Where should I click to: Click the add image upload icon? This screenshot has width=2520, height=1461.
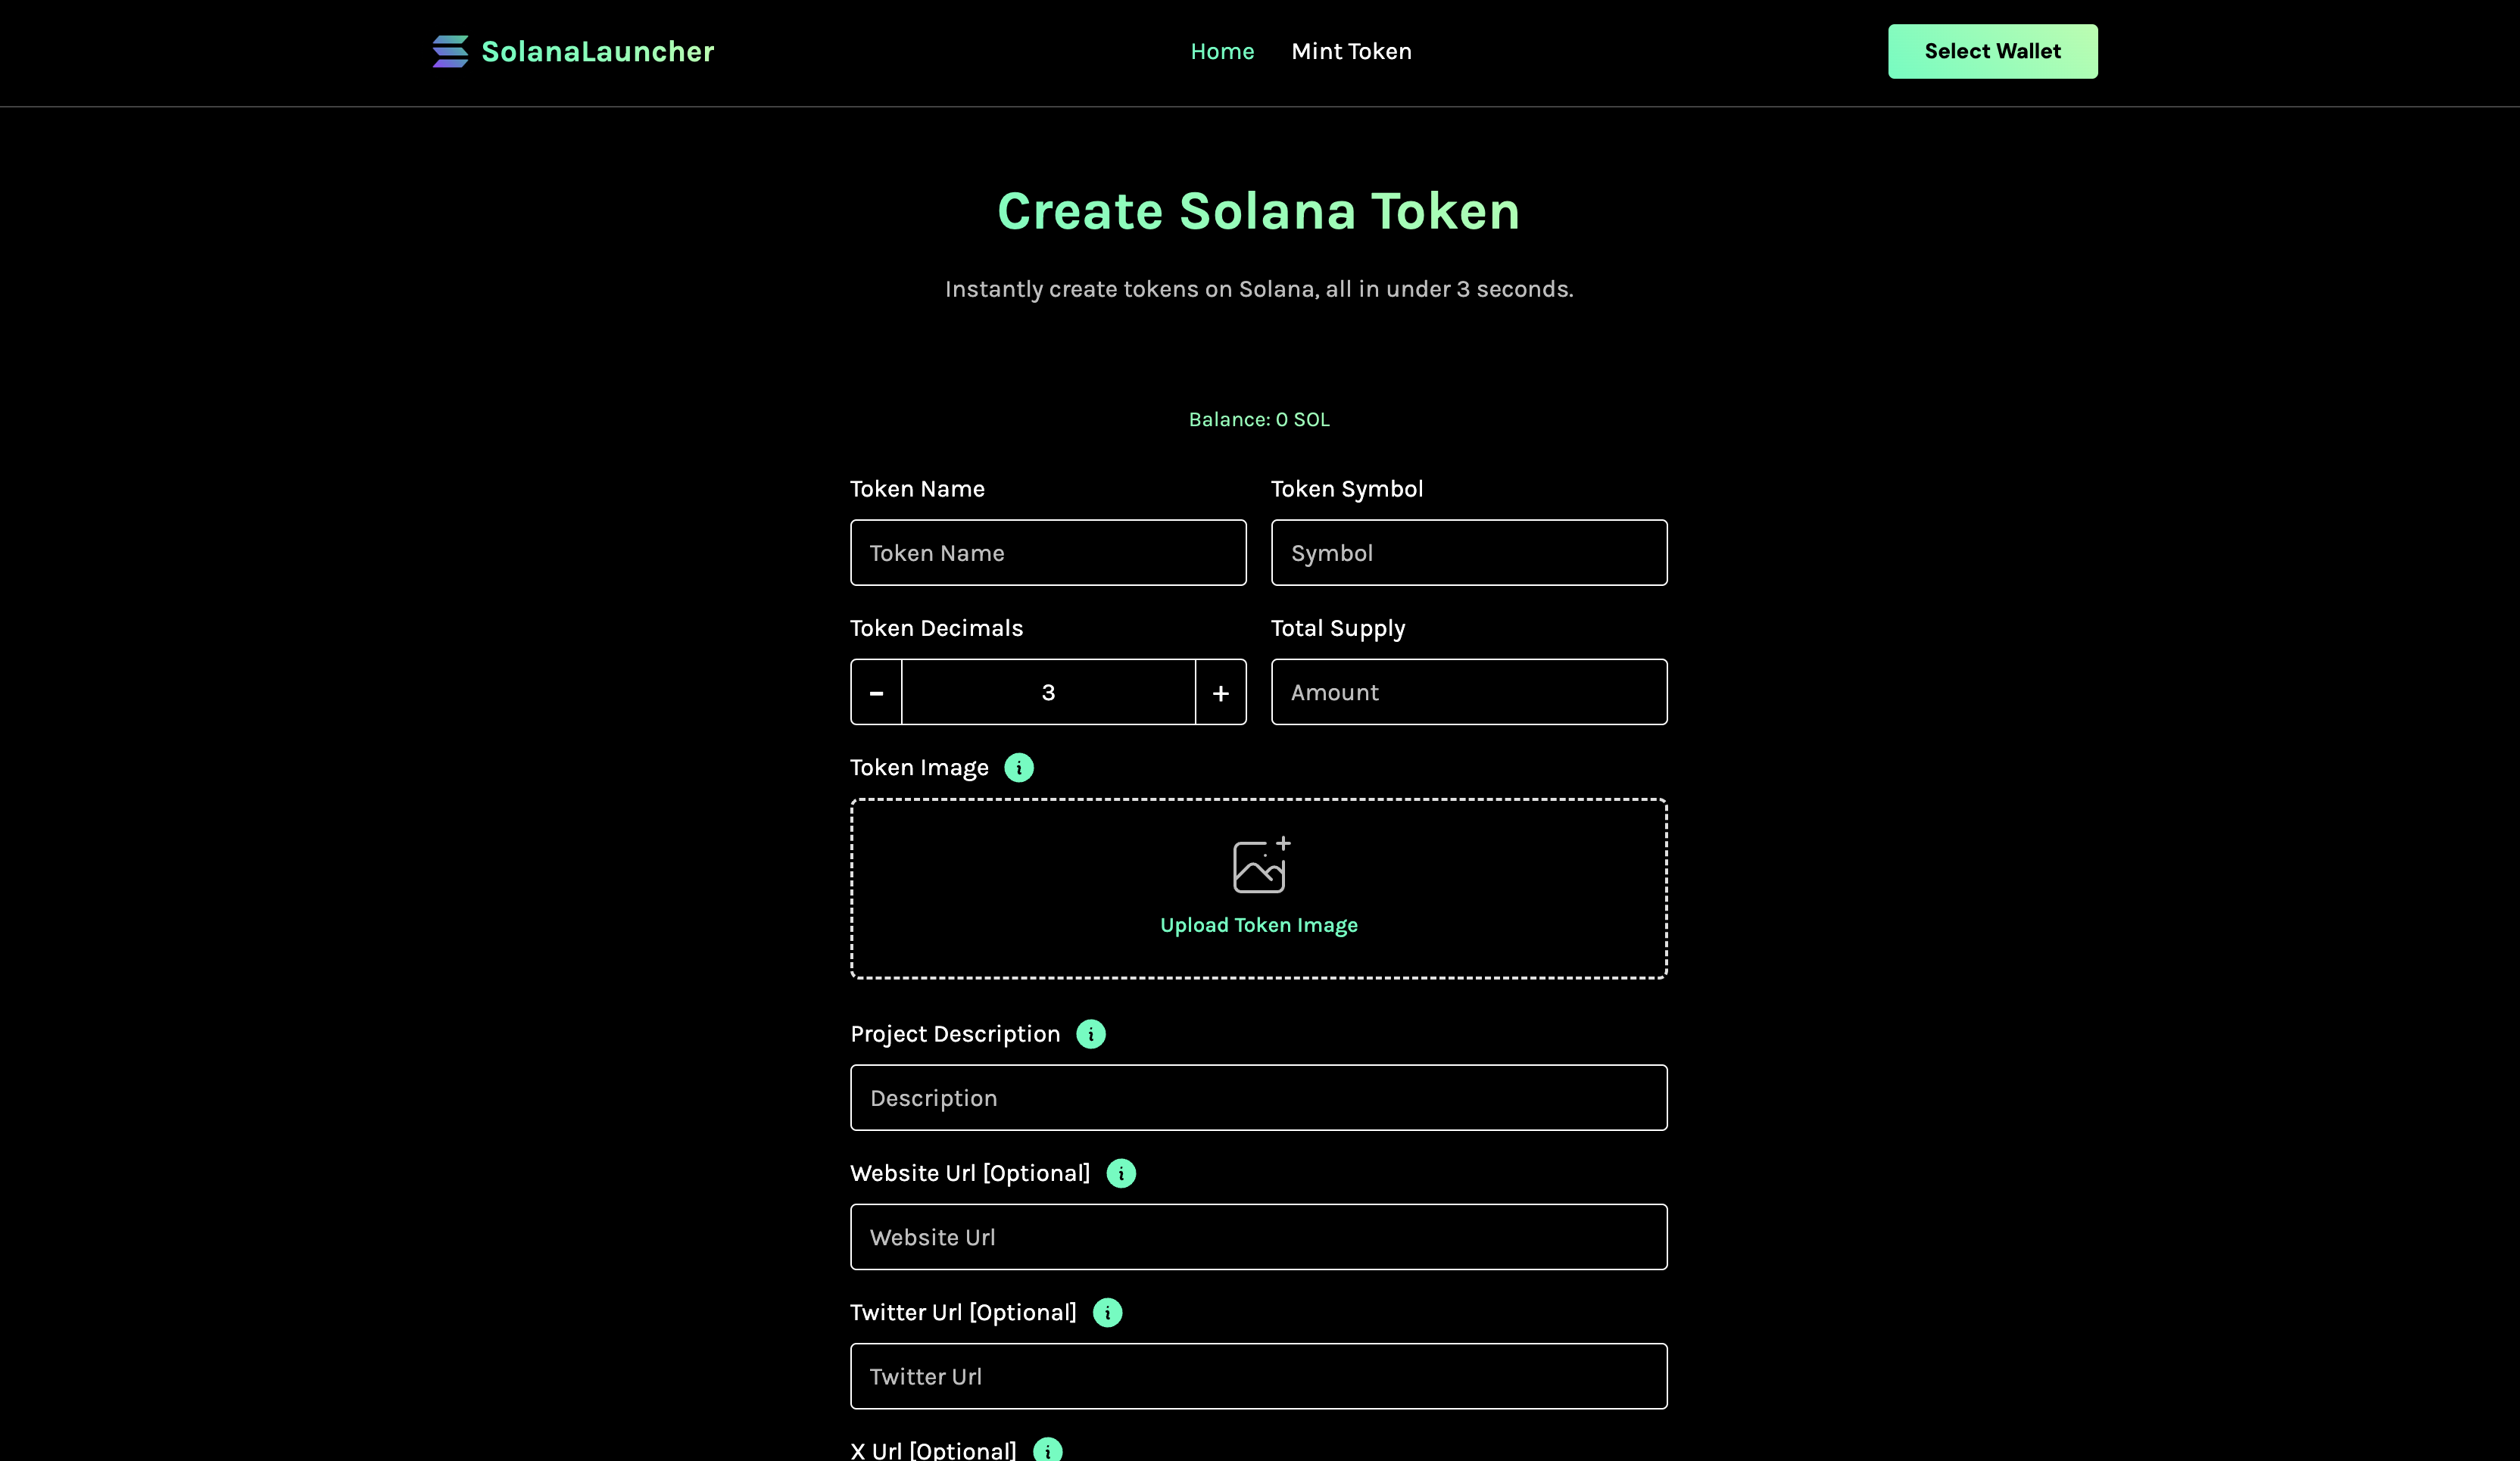(1261, 865)
